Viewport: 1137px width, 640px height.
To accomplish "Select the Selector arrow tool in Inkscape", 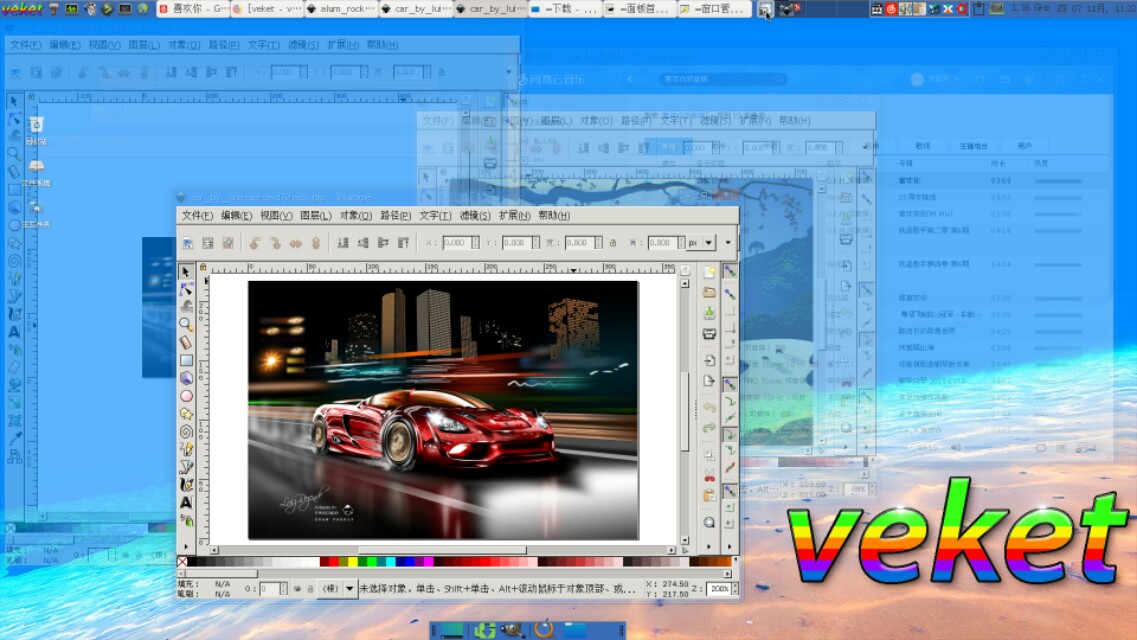I will tap(186, 272).
